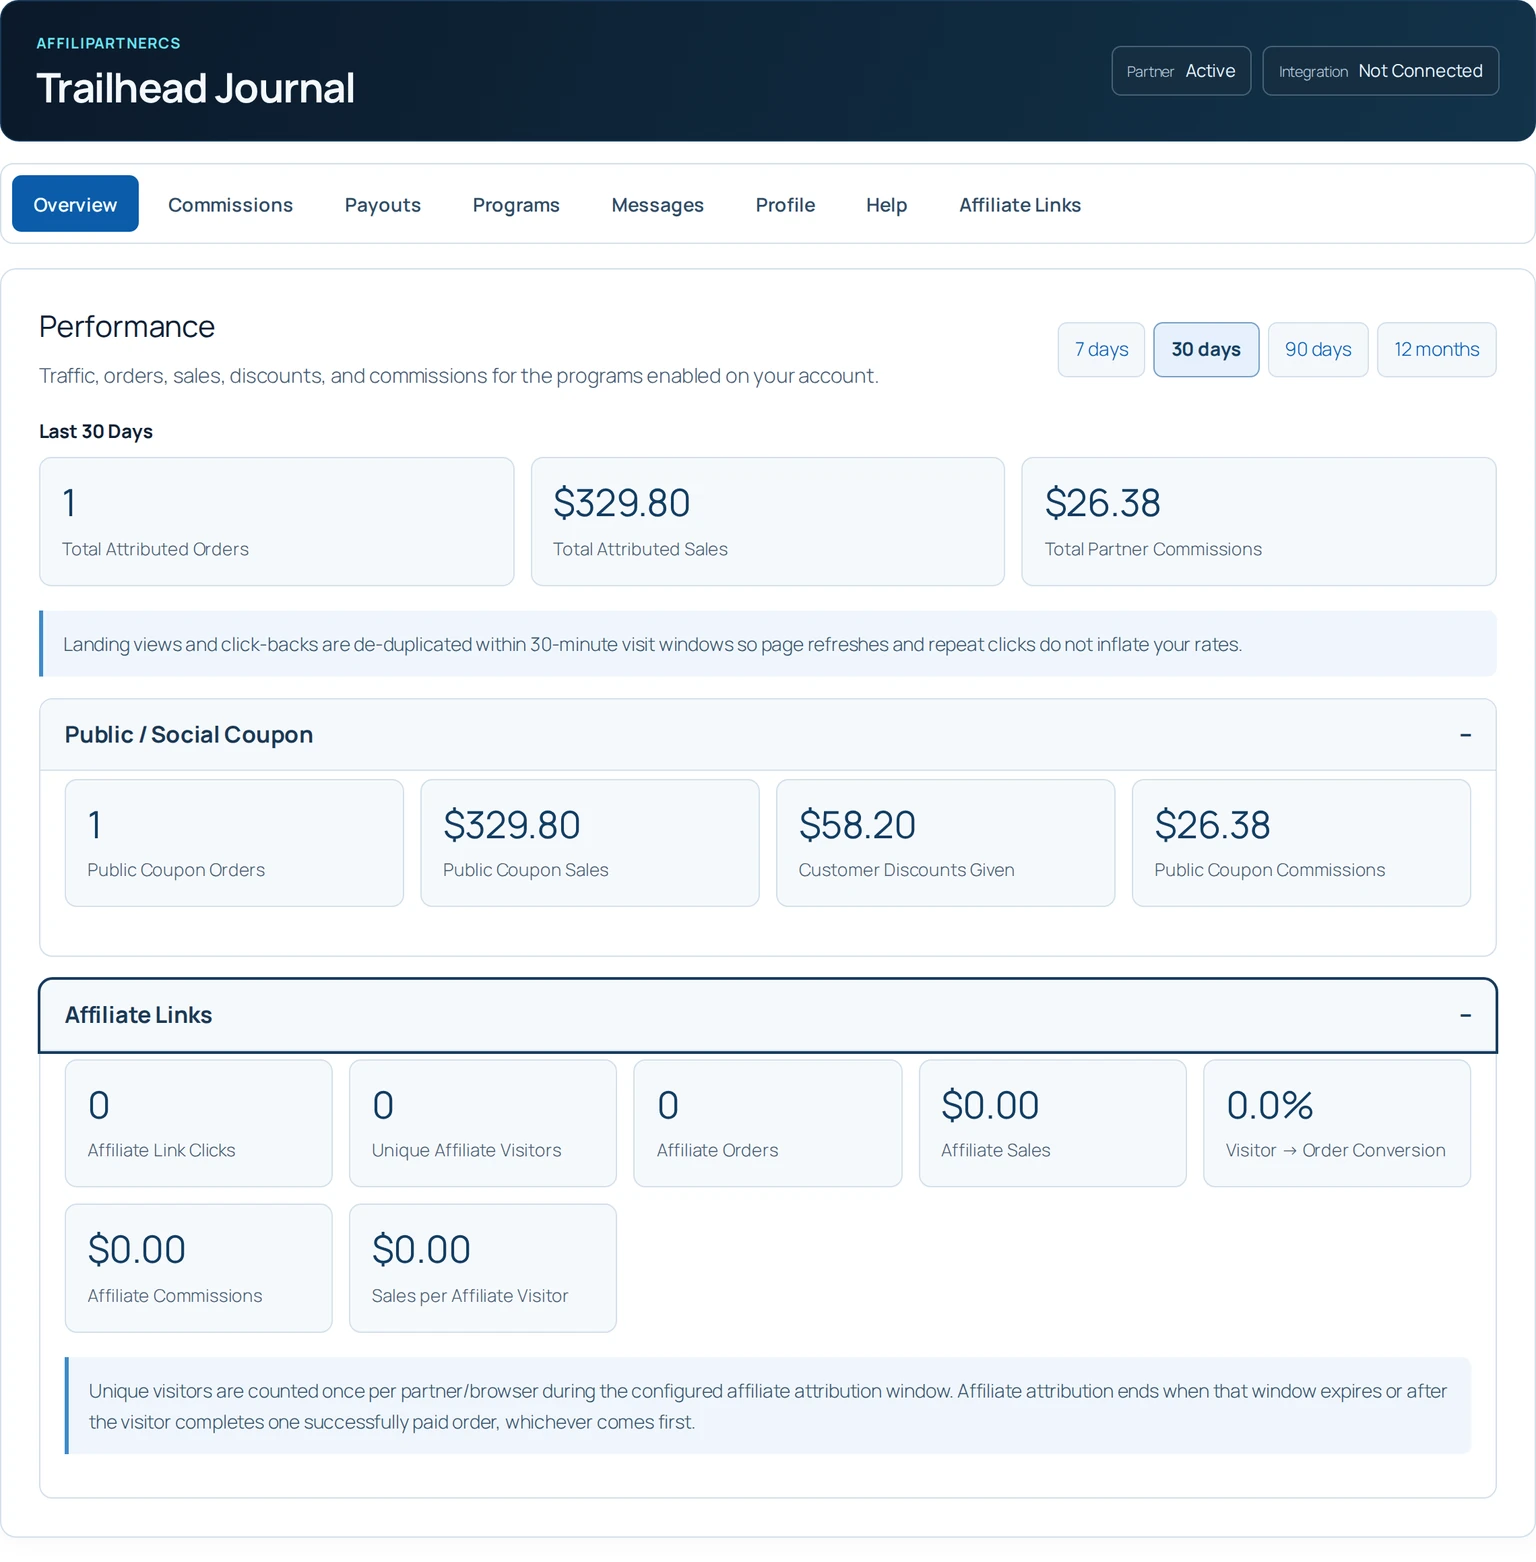Set the performance range to 7 days
Screen dimensions: 1536x1562
[1101, 349]
